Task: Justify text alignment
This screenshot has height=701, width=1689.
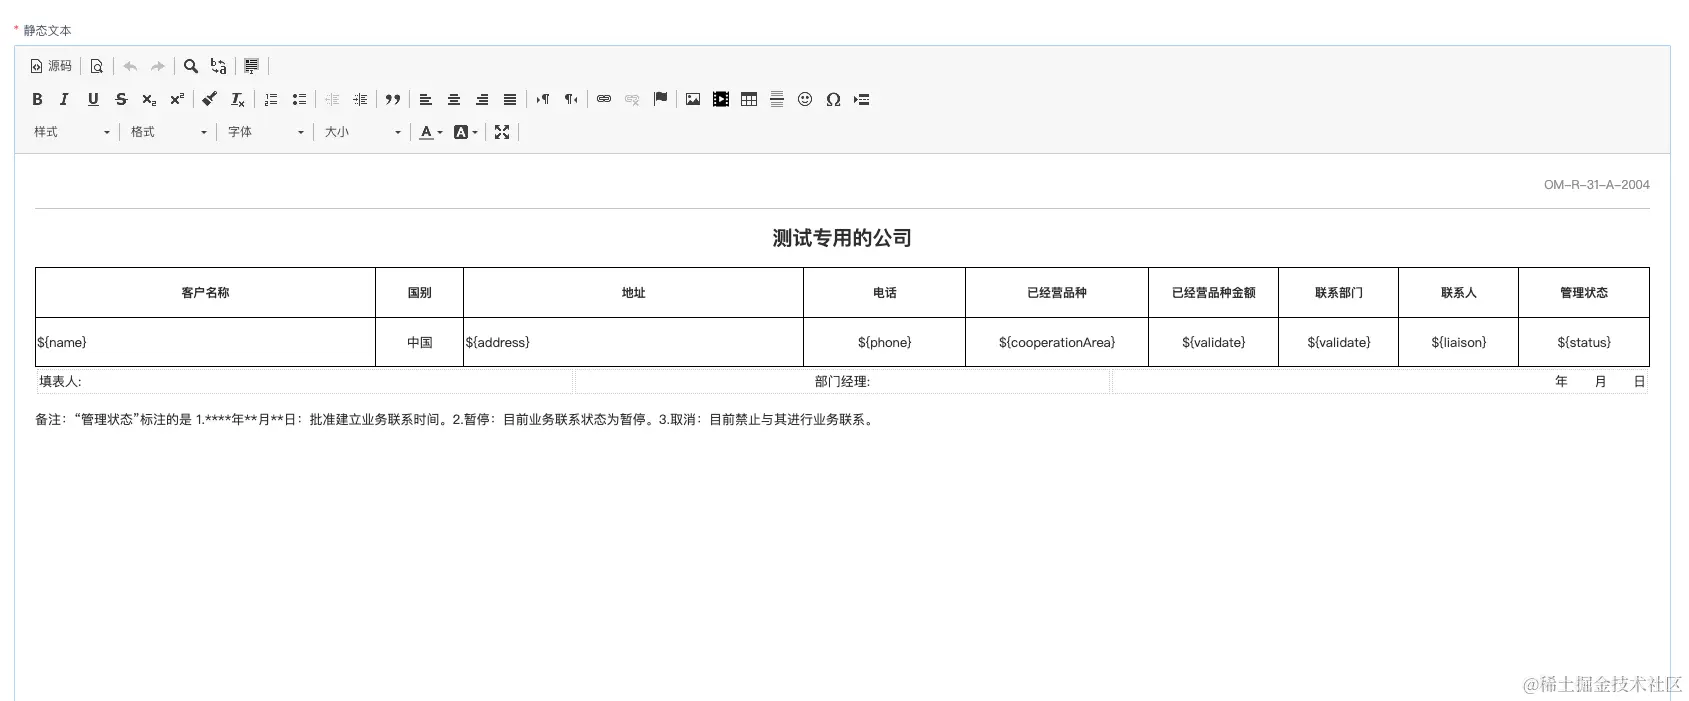Action: point(510,99)
